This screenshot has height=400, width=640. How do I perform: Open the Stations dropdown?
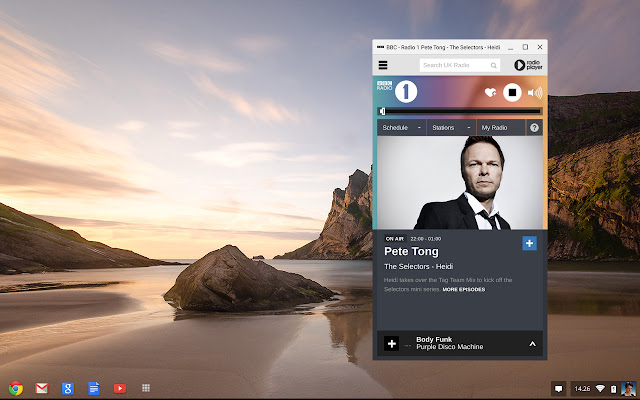pos(451,128)
